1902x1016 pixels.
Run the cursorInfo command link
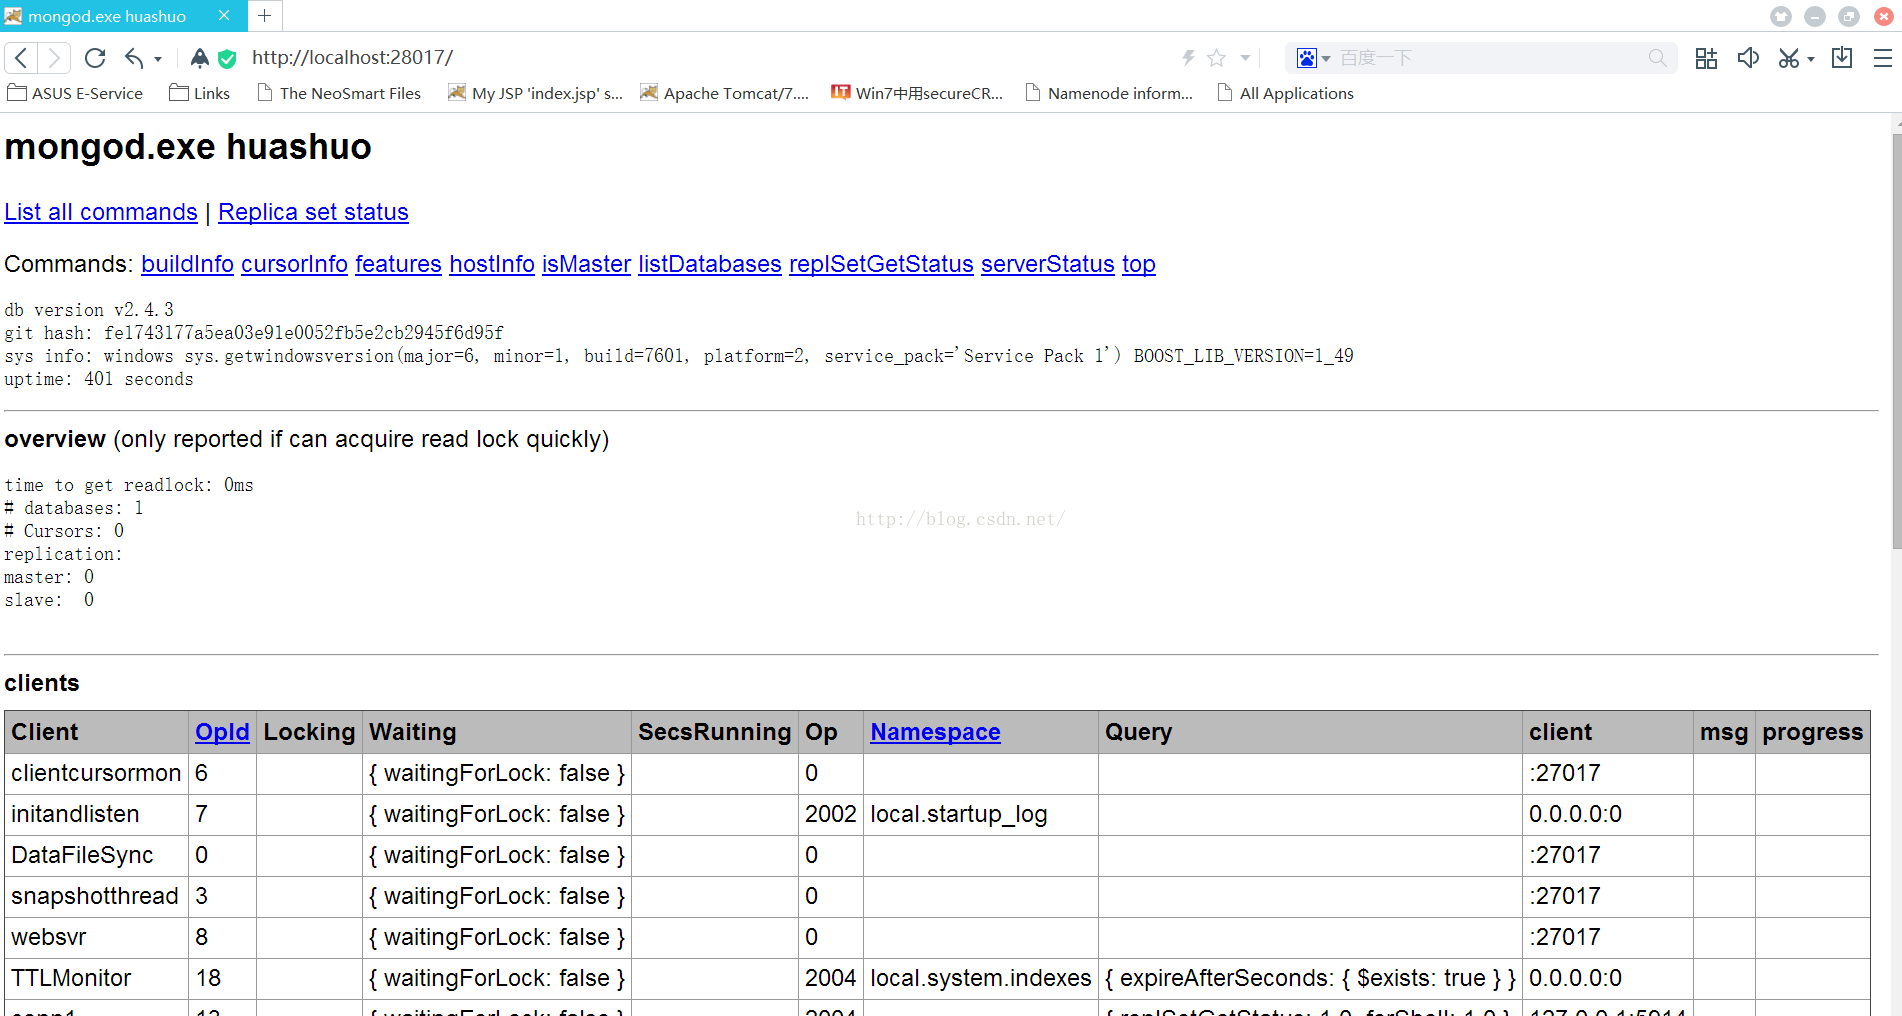pos(294,264)
